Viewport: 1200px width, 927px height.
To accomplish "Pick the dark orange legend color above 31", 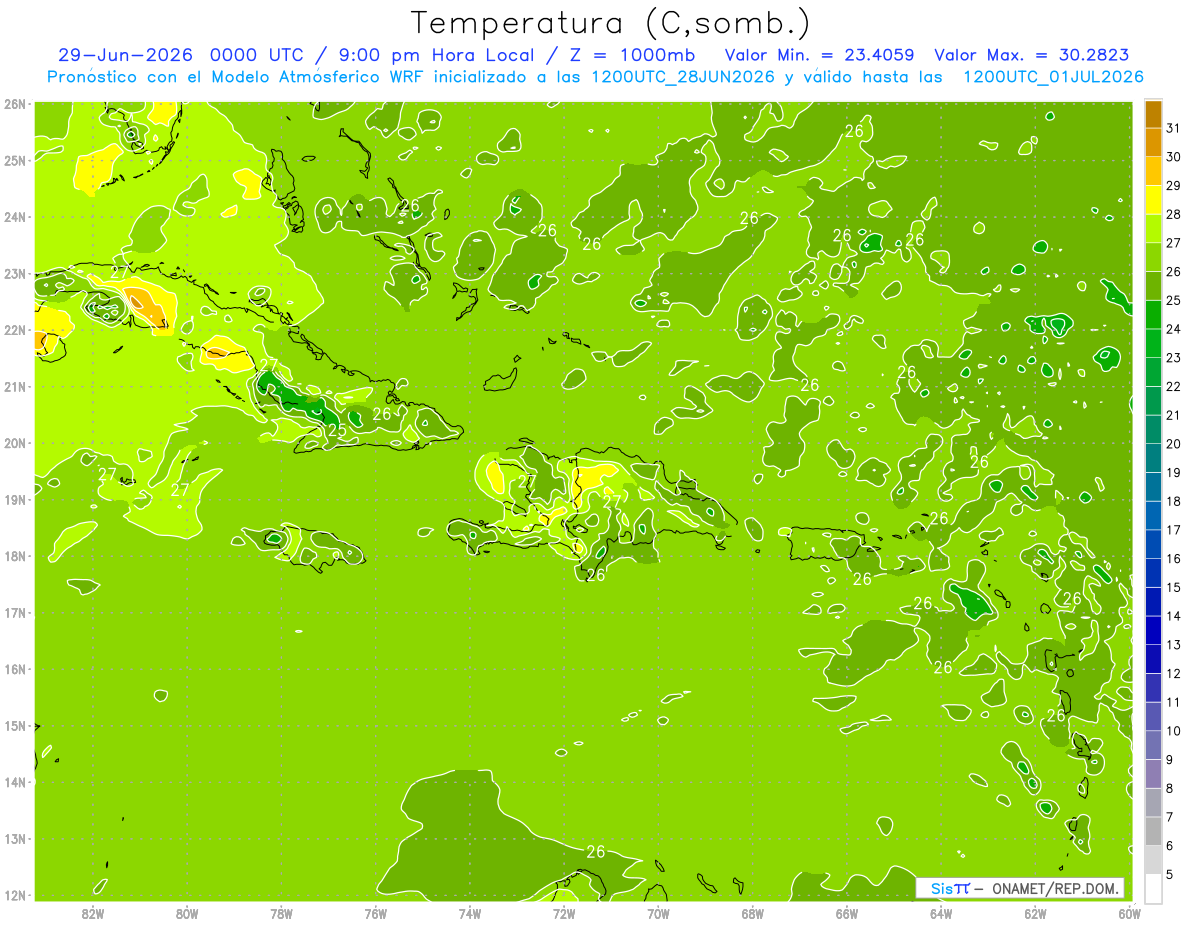I will [1153, 114].
